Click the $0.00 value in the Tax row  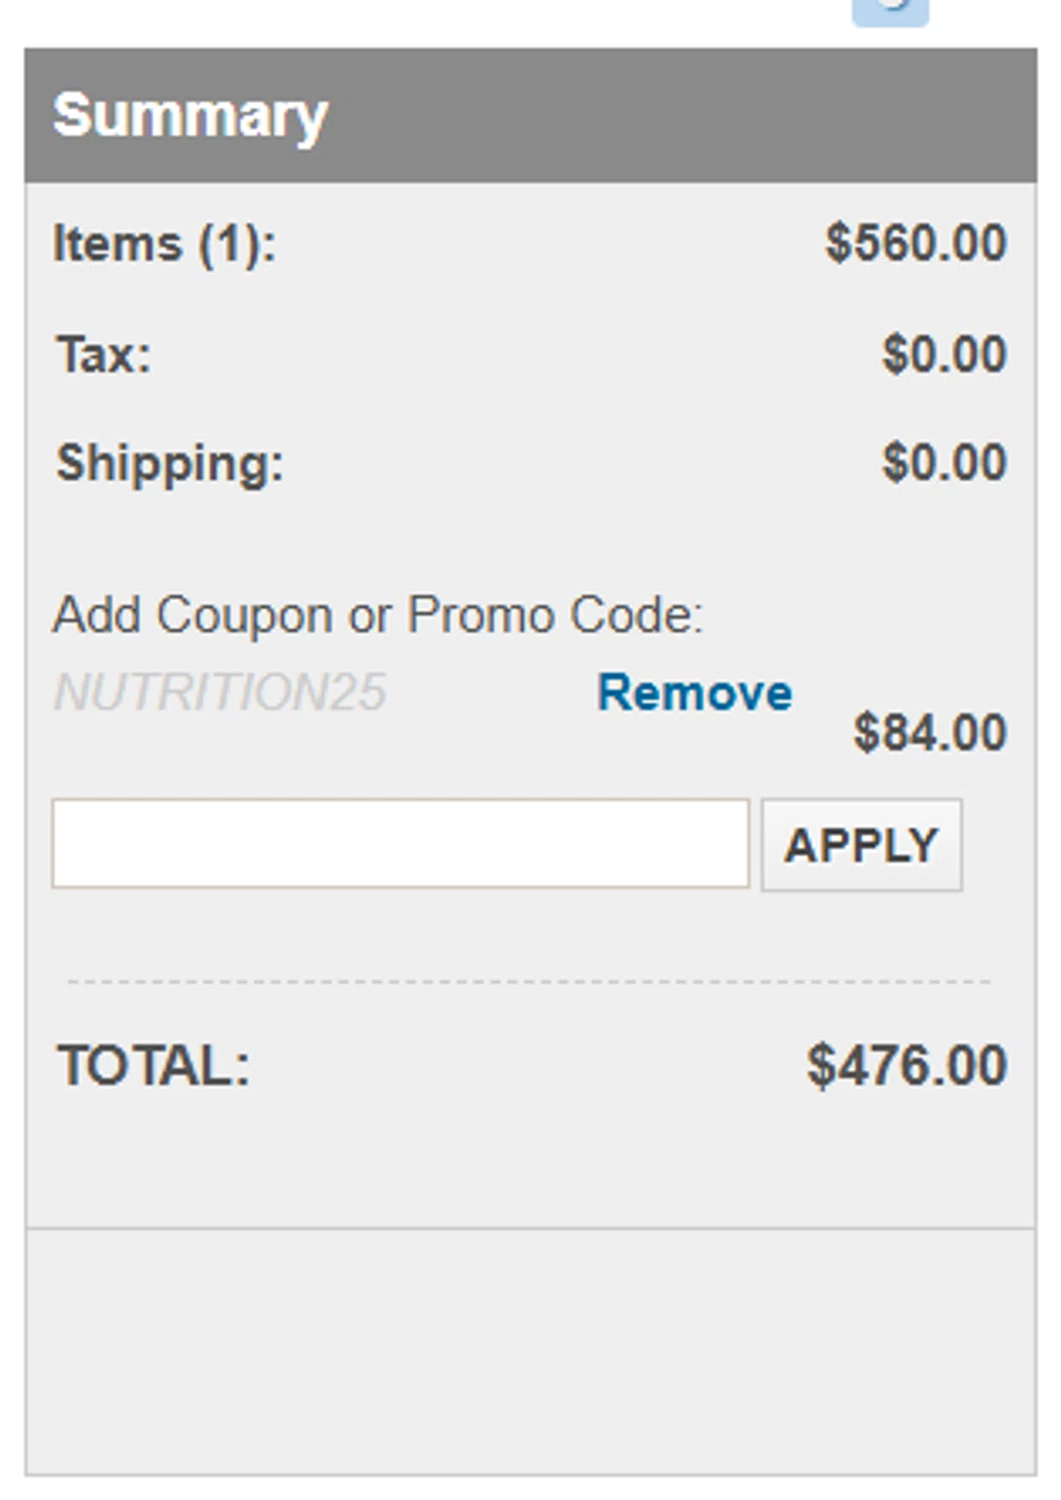click(943, 354)
